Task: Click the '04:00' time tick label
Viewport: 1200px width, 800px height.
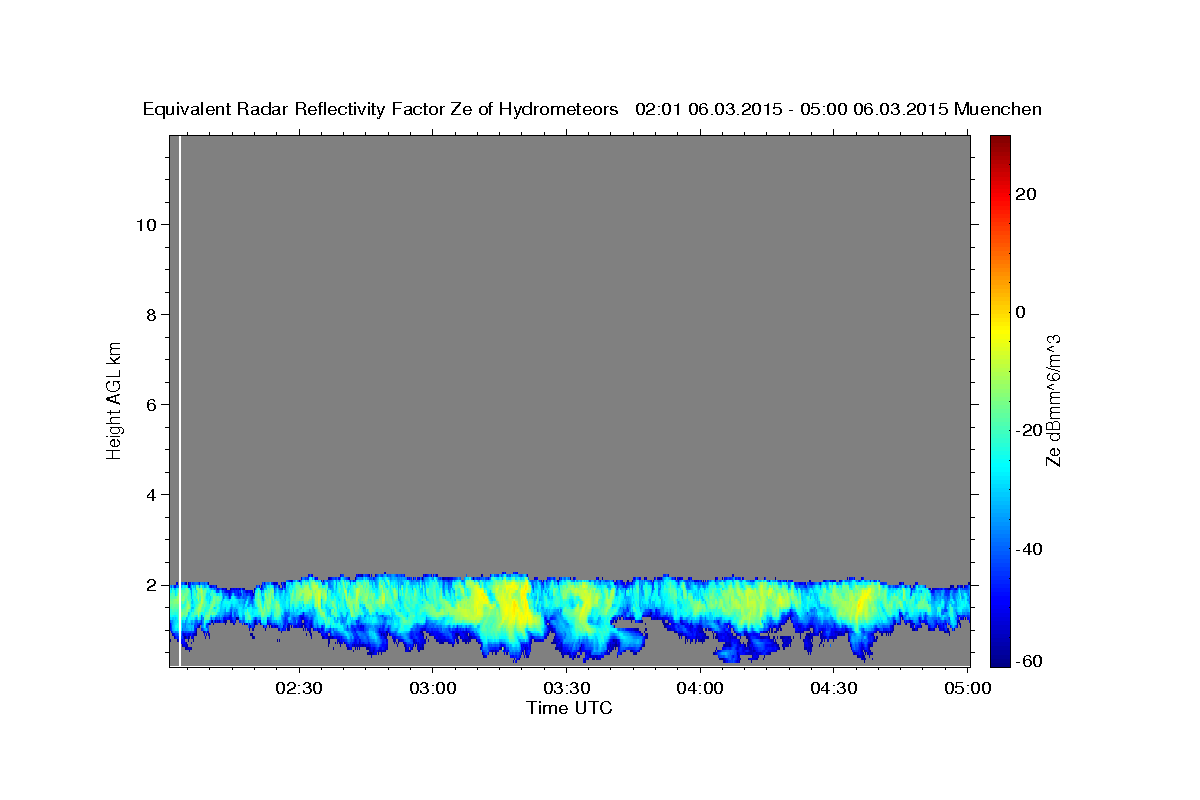Action: (700, 688)
